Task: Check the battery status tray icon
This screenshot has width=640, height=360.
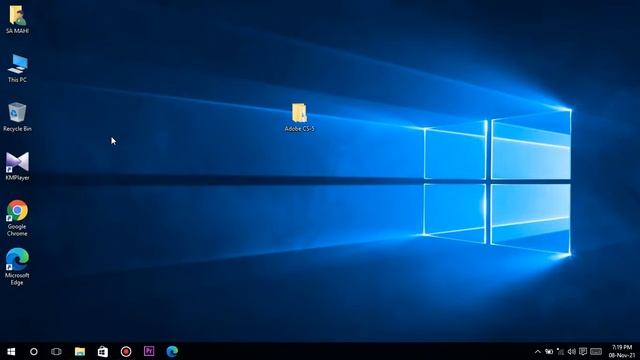Action: point(549,351)
